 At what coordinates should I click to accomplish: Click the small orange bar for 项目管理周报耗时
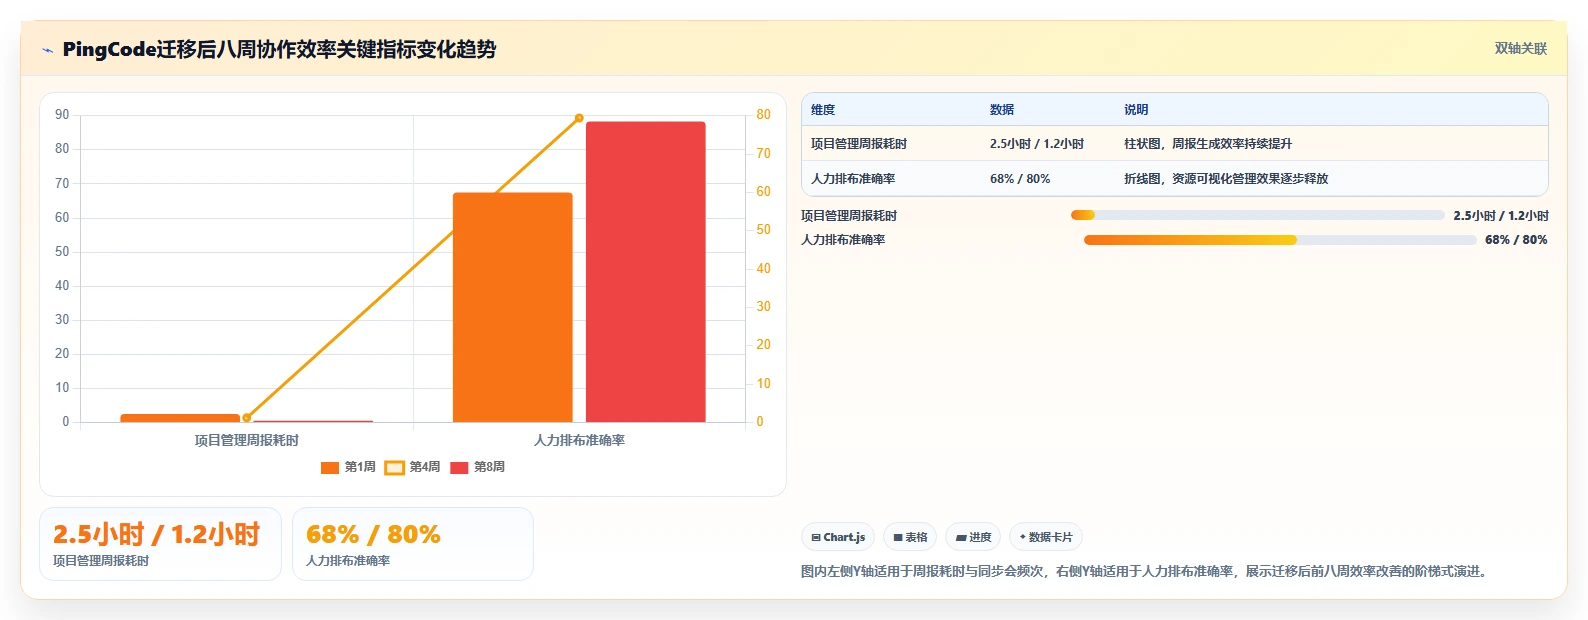pyautogui.click(x=180, y=418)
